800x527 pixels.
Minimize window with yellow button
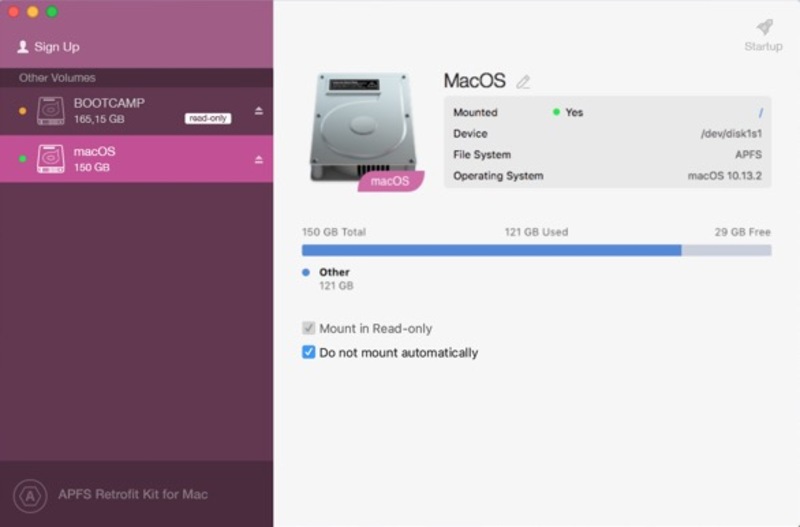[x=33, y=12]
